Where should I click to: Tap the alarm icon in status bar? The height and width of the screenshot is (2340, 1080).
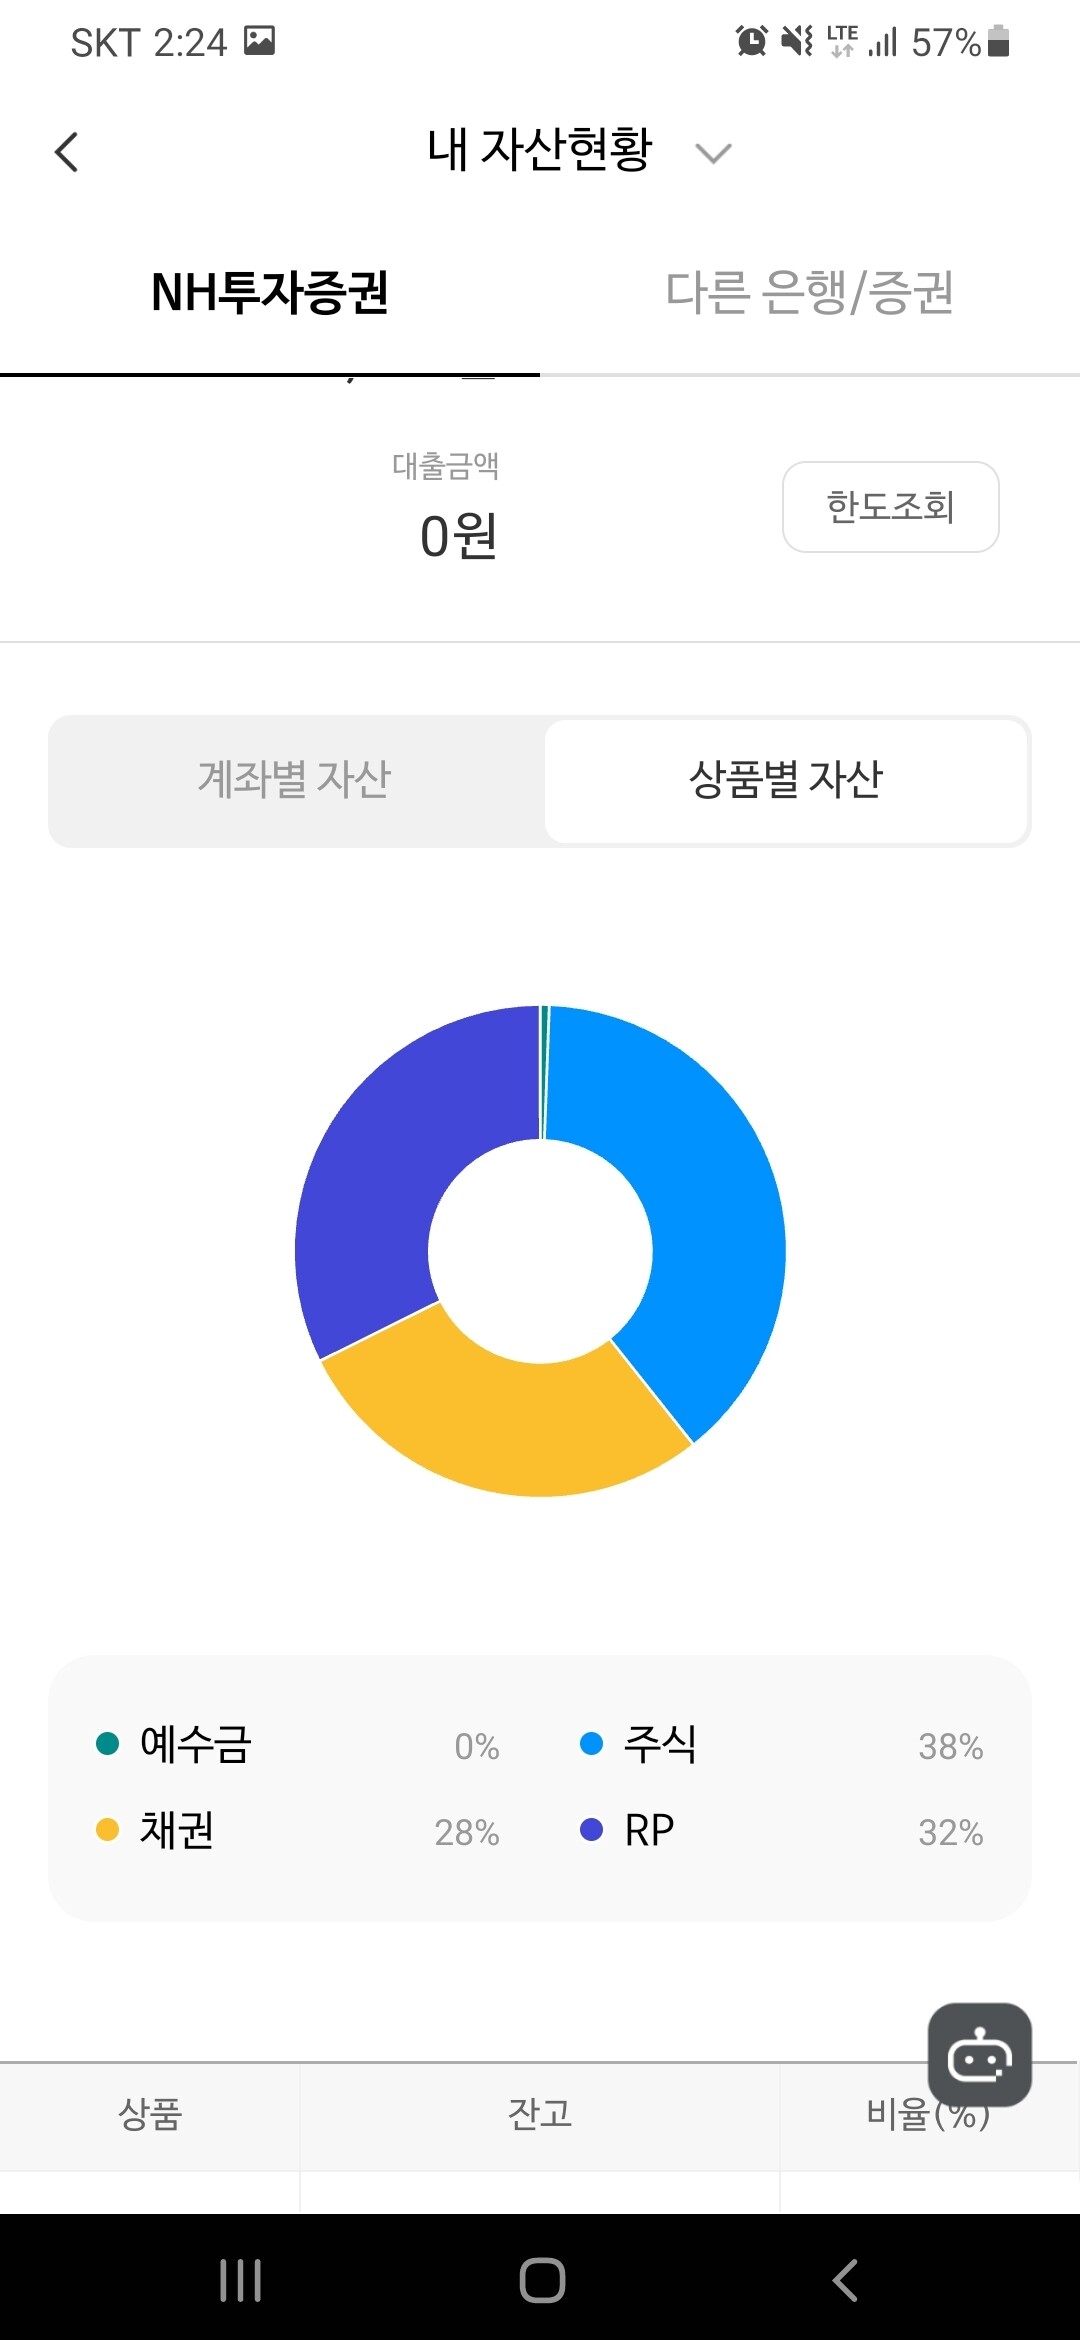click(752, 42)
